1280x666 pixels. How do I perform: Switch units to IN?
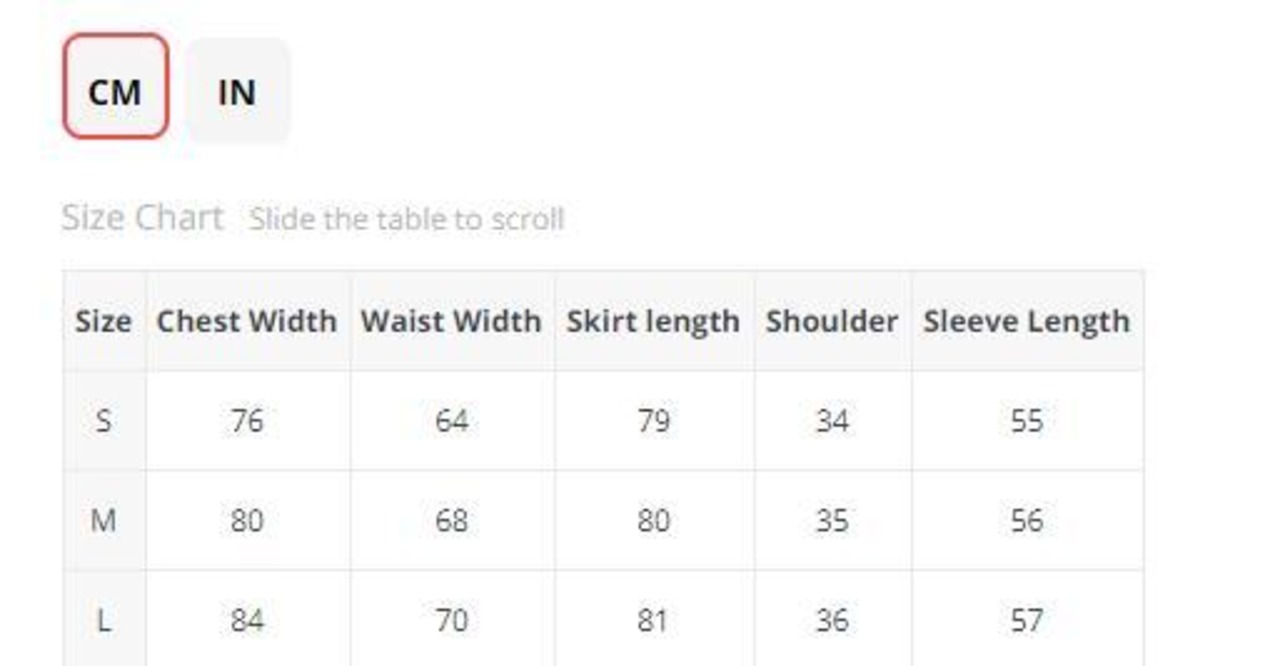tap(237, 91)
